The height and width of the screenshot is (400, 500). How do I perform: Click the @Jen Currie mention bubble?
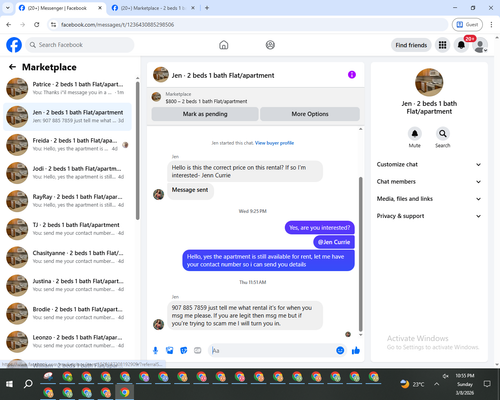pyautogui.click(x=334, y=242)
